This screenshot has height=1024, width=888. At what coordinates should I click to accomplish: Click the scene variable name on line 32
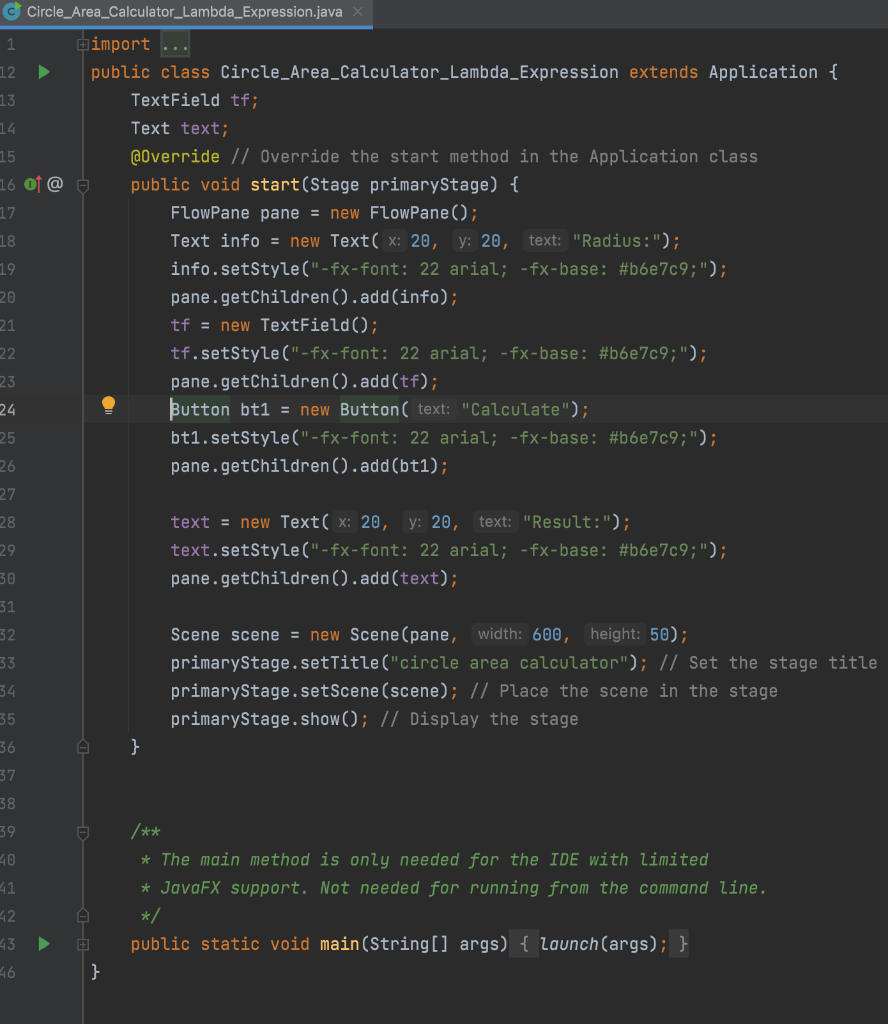[x=255, y=635]
